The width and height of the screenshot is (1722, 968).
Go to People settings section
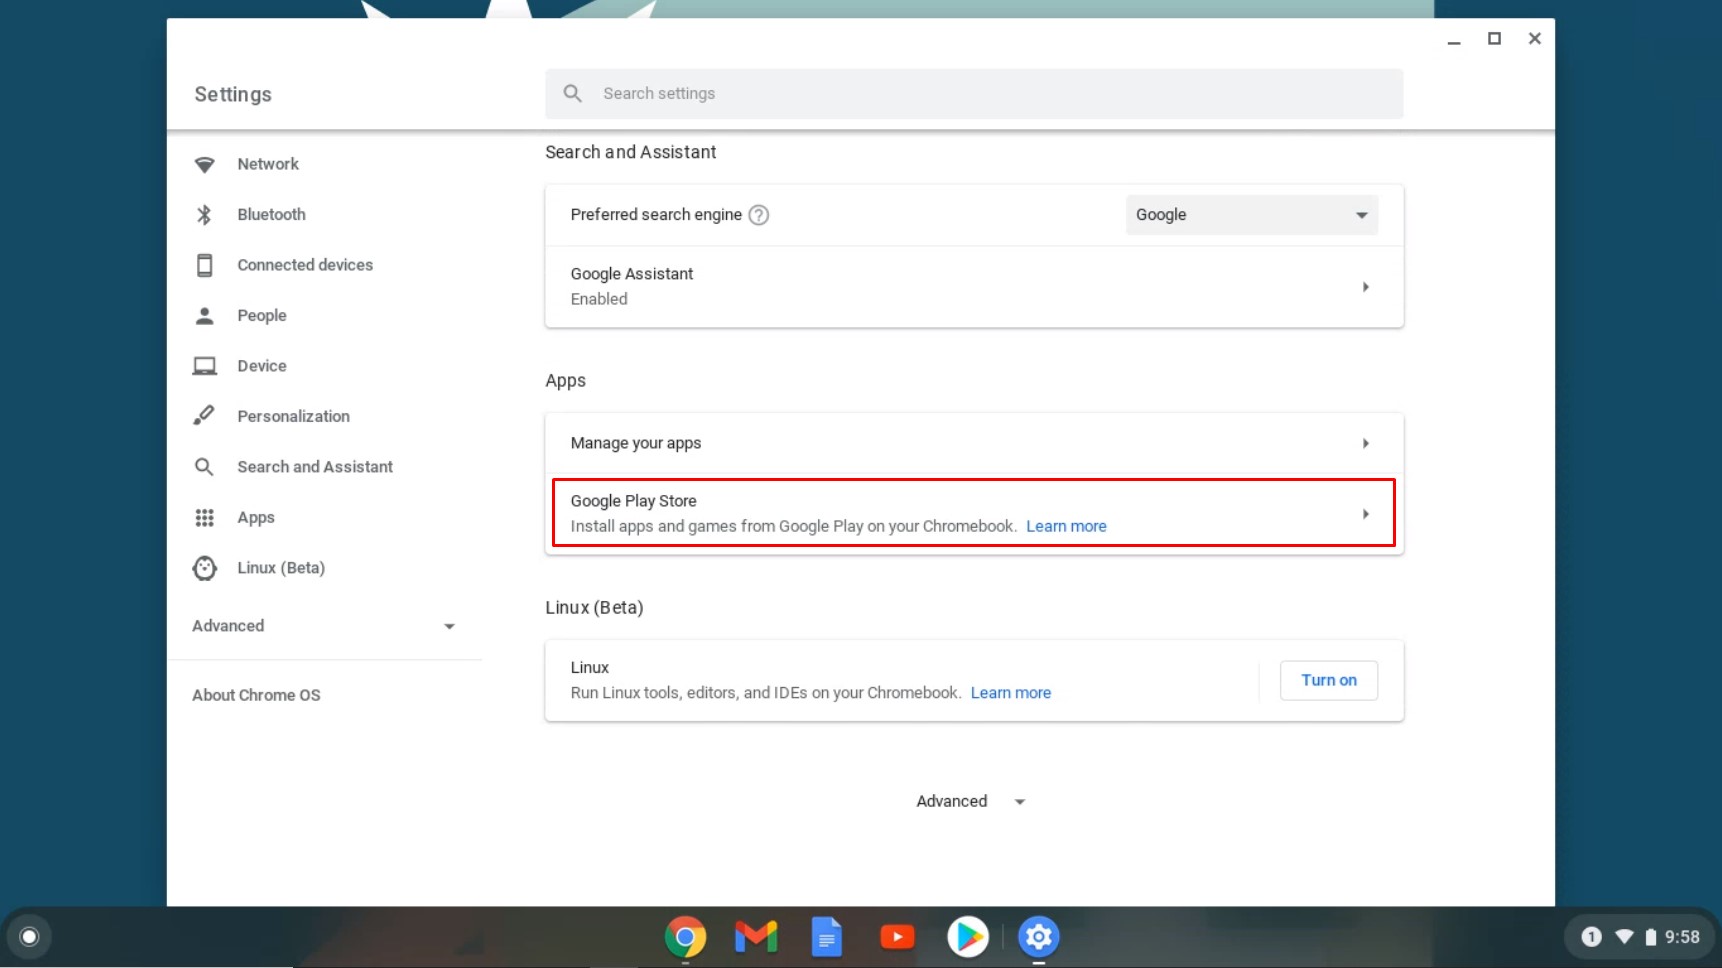coord(262,316)
